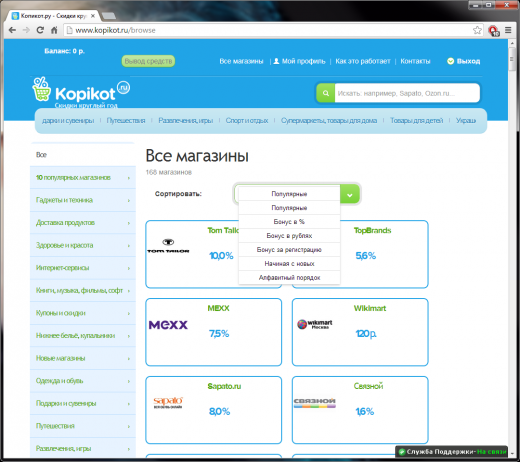Viewport: 520px width, 462px height.
Task: Click the page vertical scrollbar thumb
Action: point(512,59)
